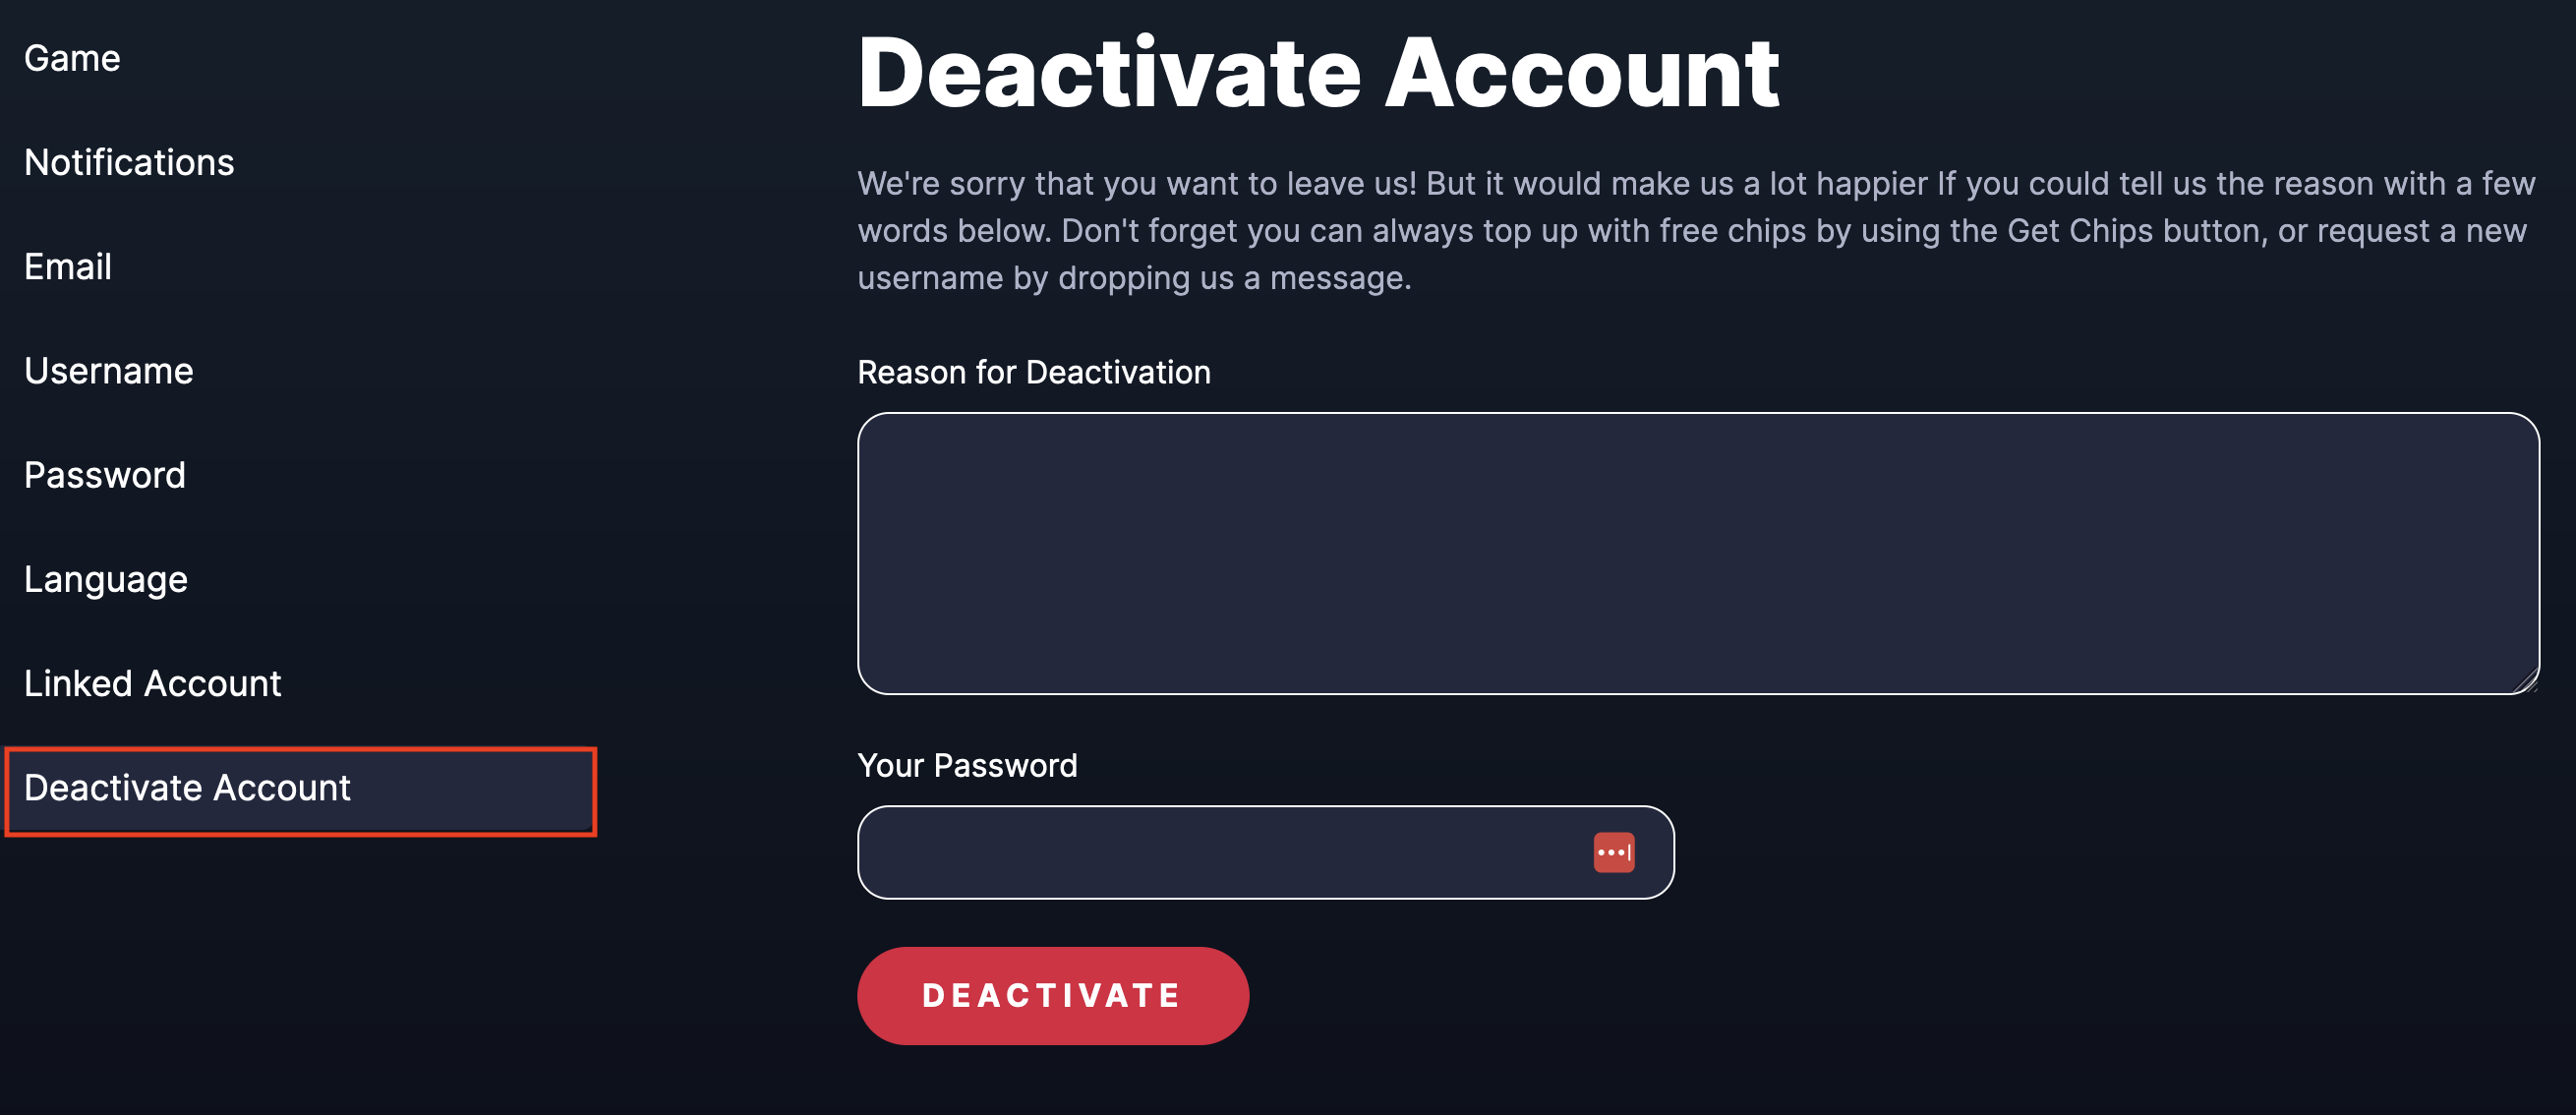
Task: Click the red password manager icon
Action: [1613, 852]
